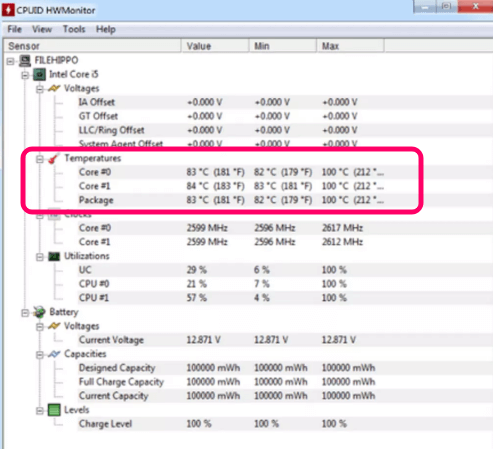Click the Utilizations chart icon
The height and width of the screenshot is (449, 493).
point(54,256)
